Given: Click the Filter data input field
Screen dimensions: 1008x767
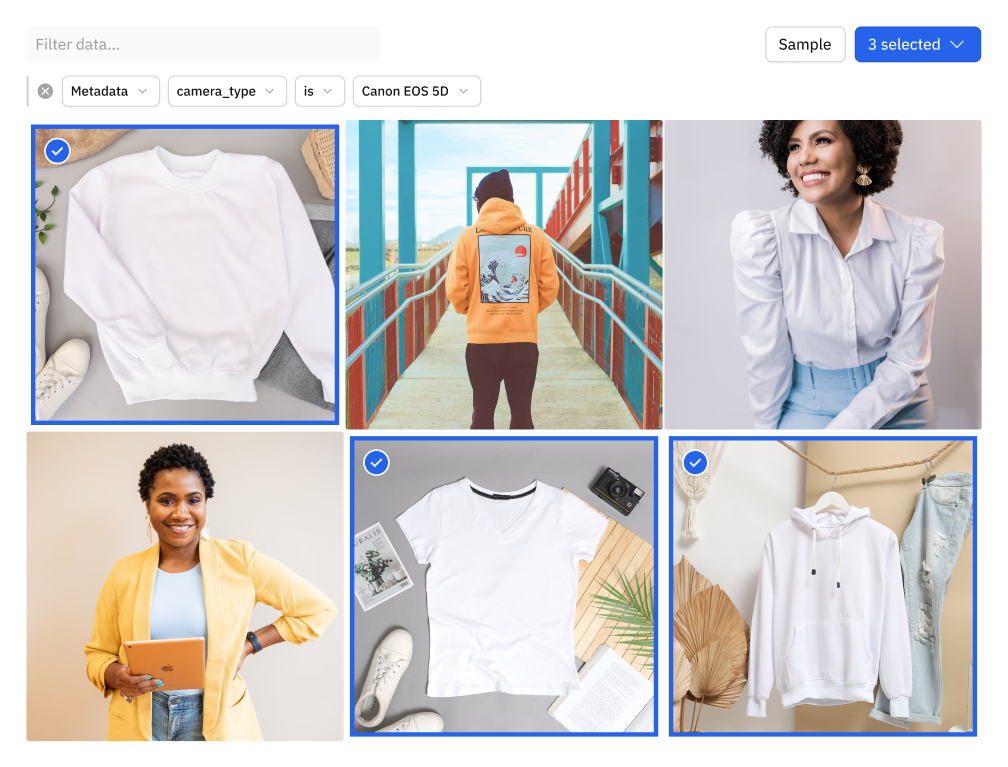Looking at the screenshot, I should 200,44.
